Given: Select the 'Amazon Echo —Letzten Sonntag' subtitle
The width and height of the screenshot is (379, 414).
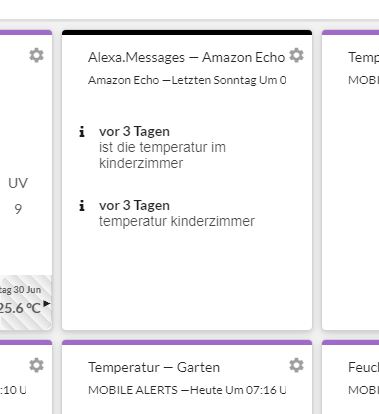Looking at the screenshot, I should click(x=187, y=80).
